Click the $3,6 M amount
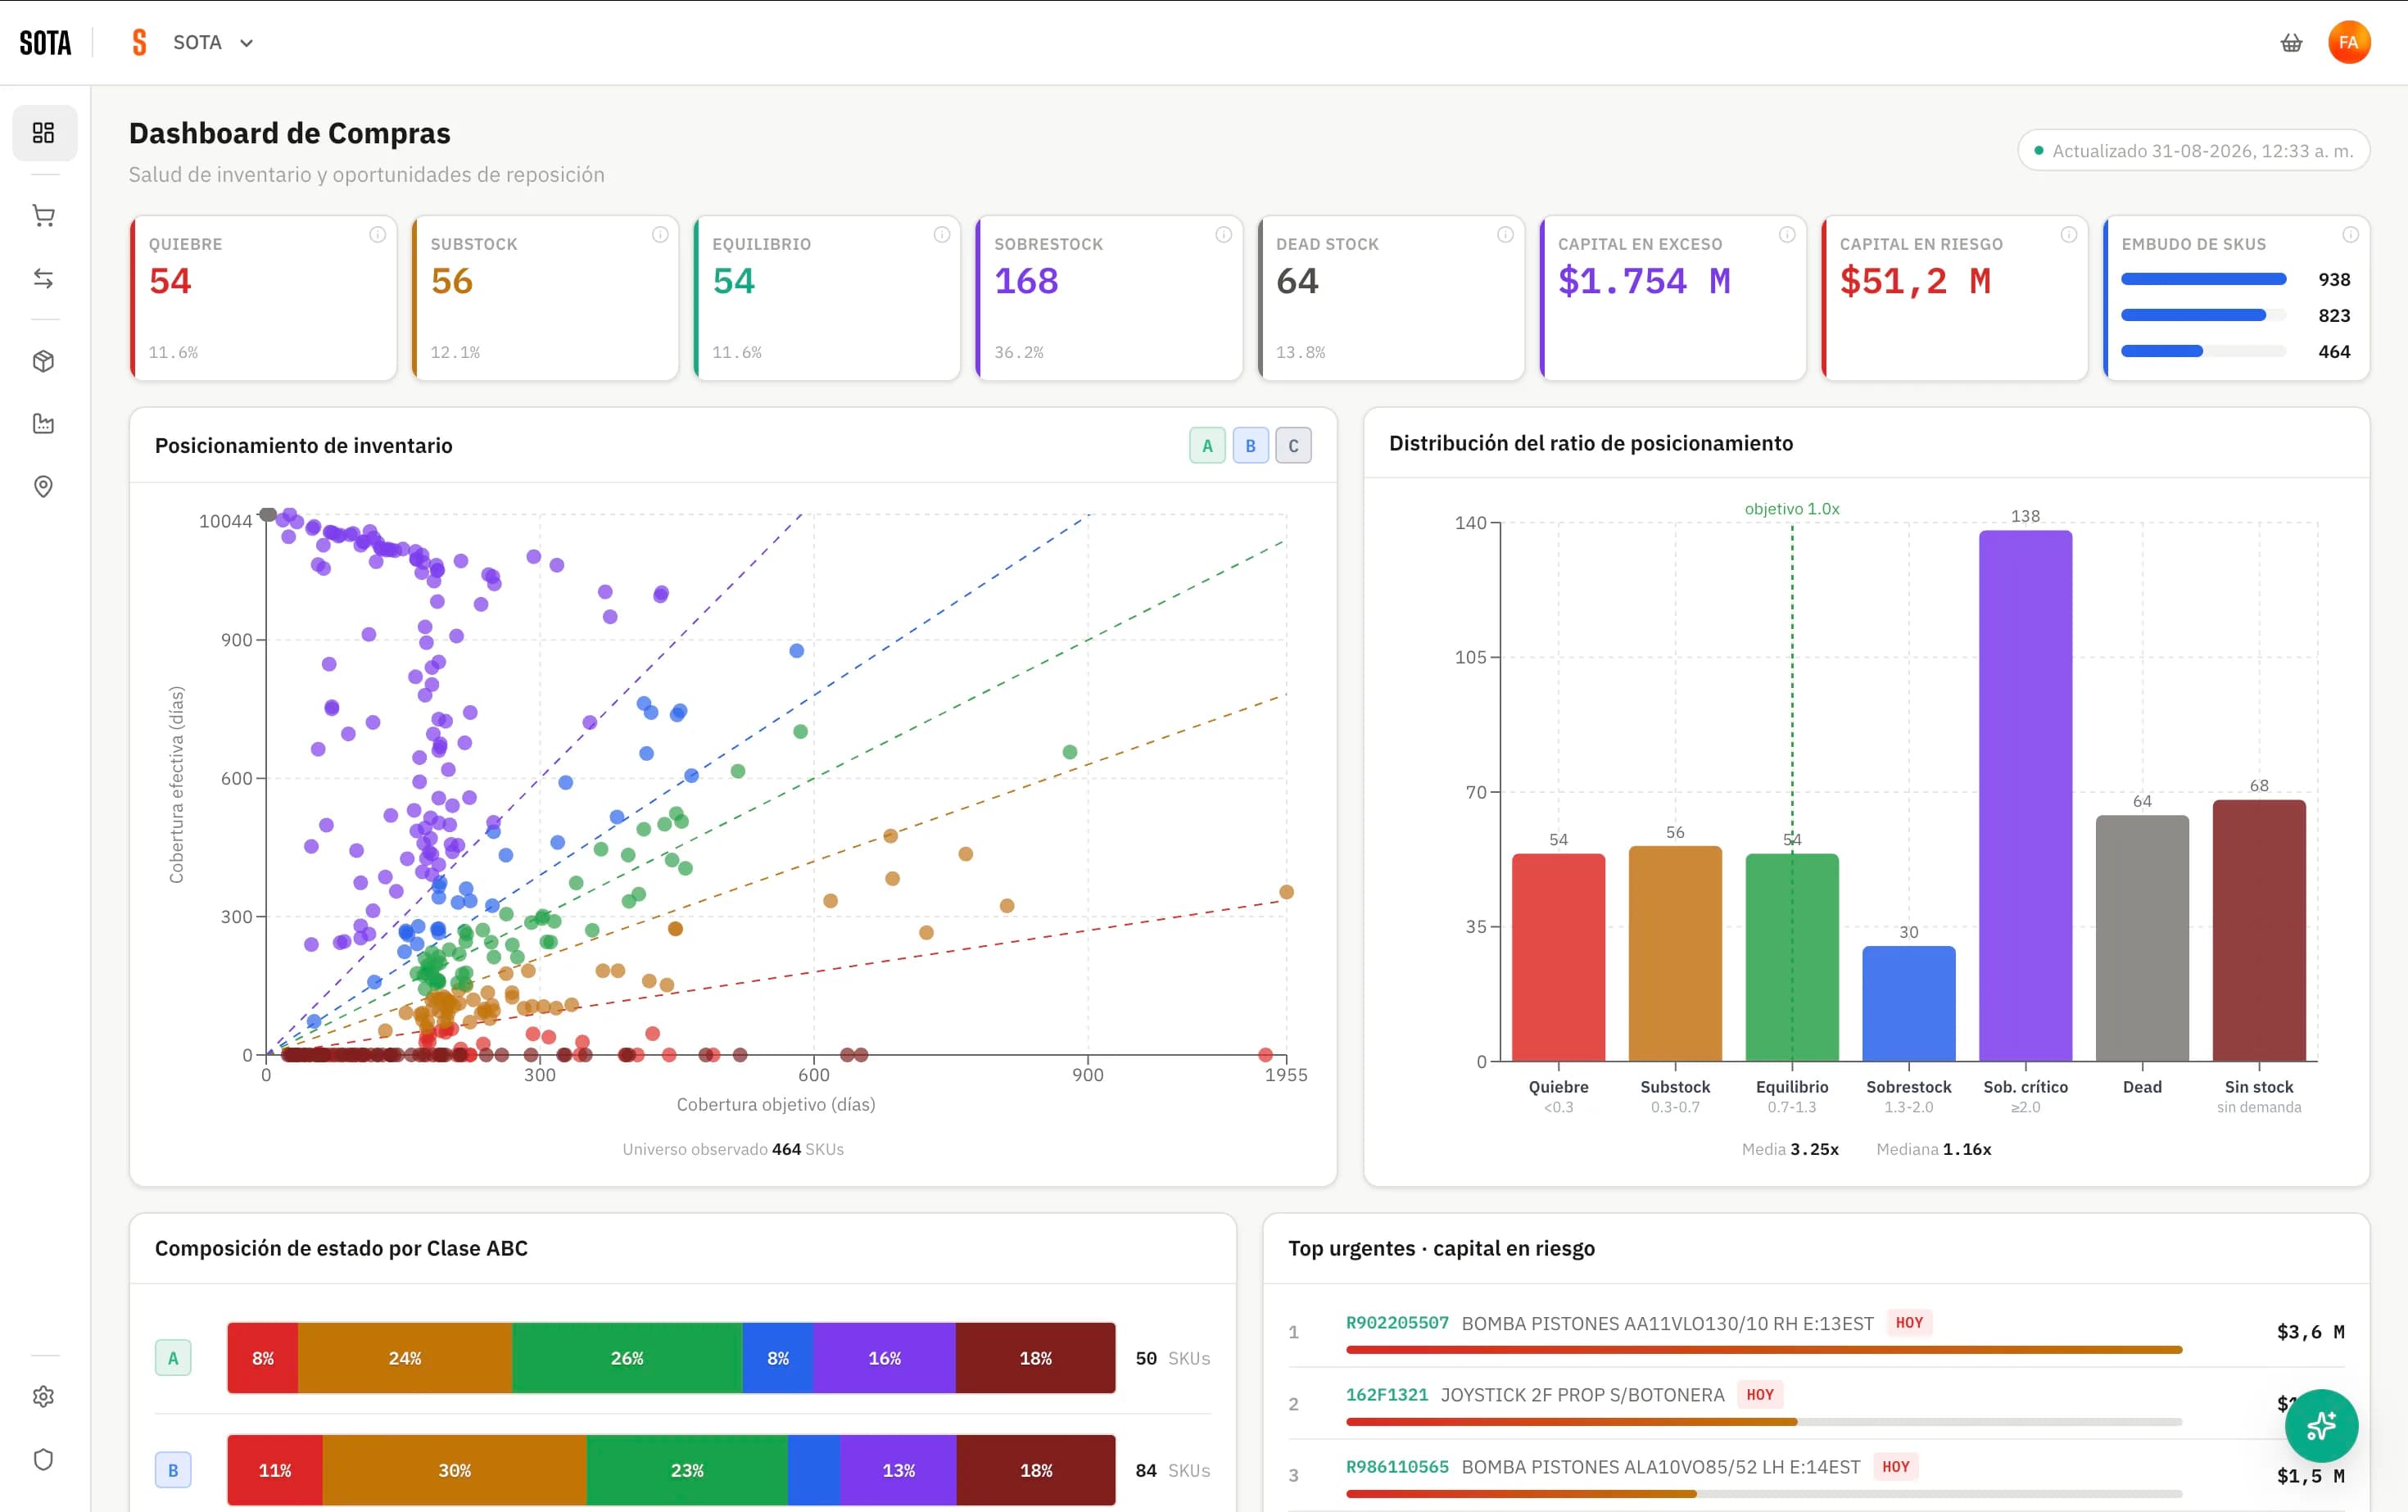The height and width of the screenshot is (1512, 2408). 2310,1332
